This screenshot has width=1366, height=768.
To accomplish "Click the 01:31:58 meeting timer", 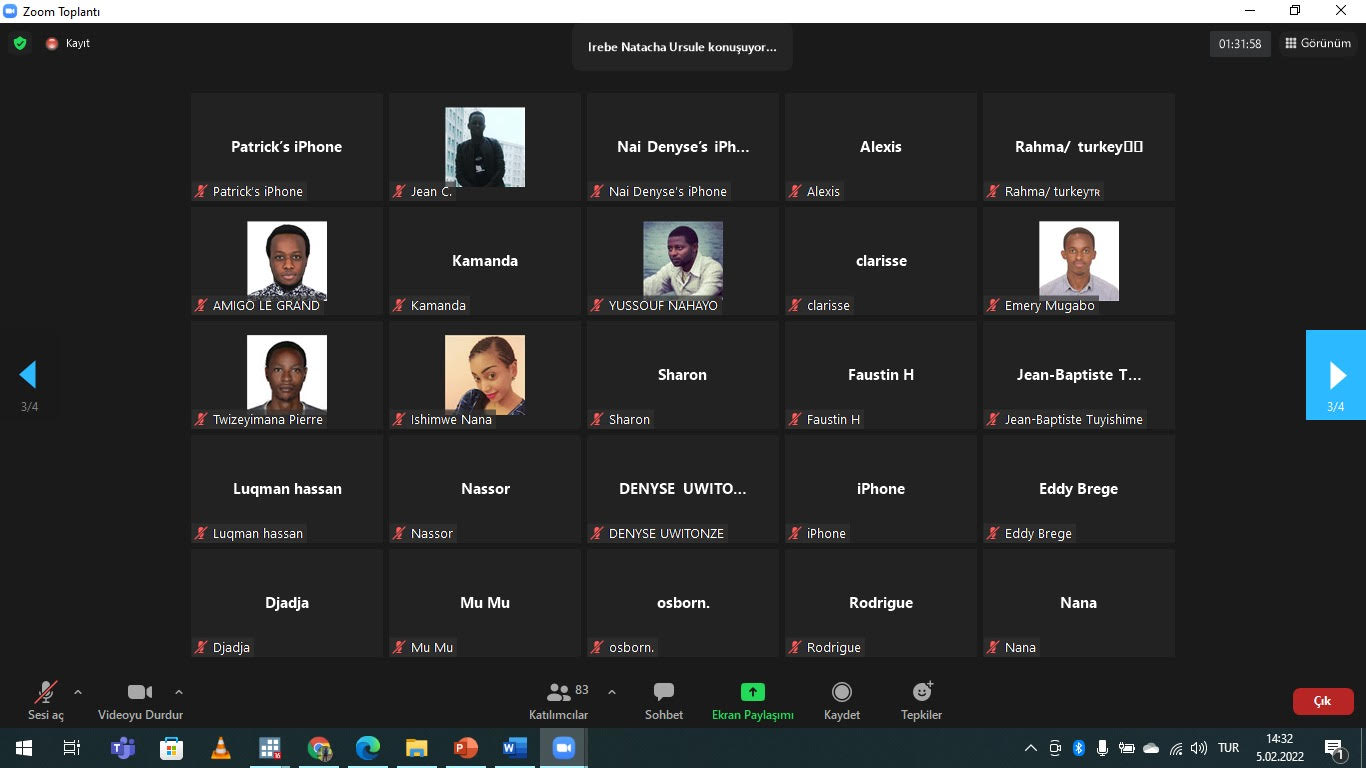I will point(1240,44).
